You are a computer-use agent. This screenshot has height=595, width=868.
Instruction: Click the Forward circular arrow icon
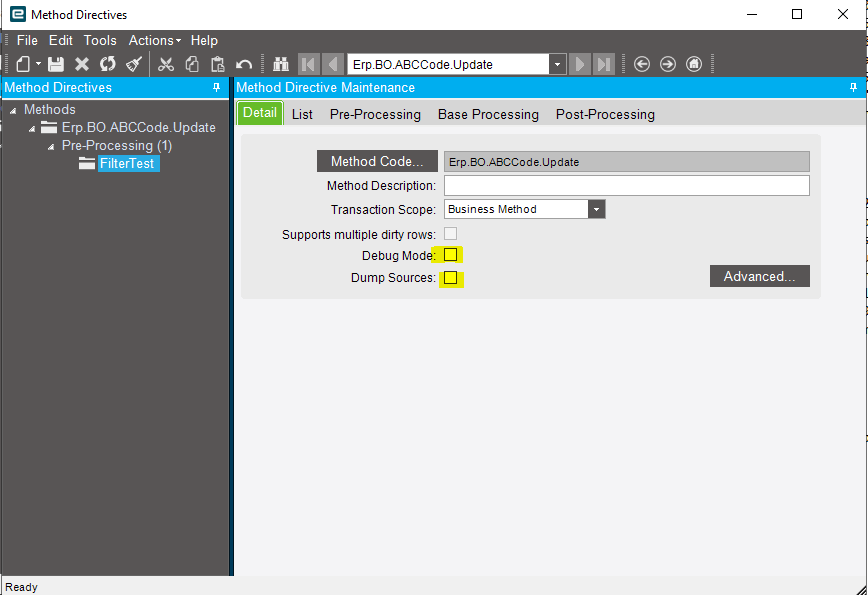[x=668, y=64]
